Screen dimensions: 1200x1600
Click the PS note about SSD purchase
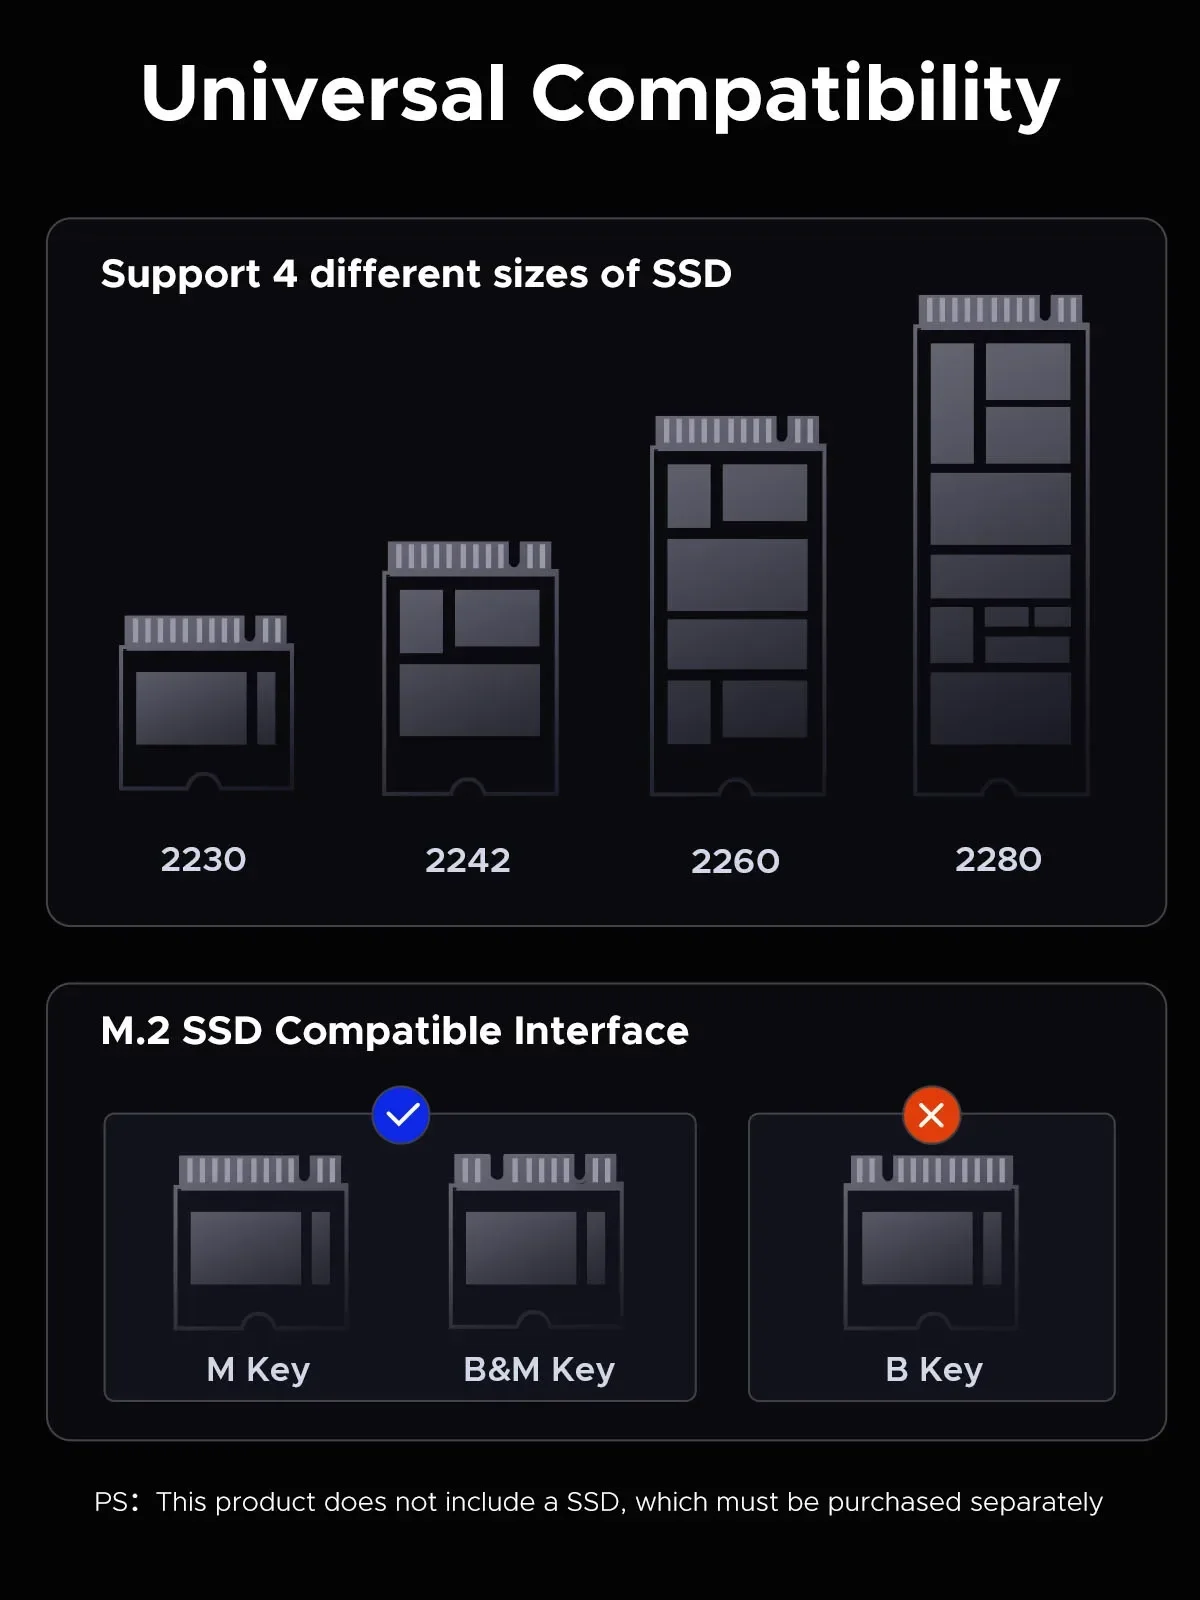[599, 1502]
